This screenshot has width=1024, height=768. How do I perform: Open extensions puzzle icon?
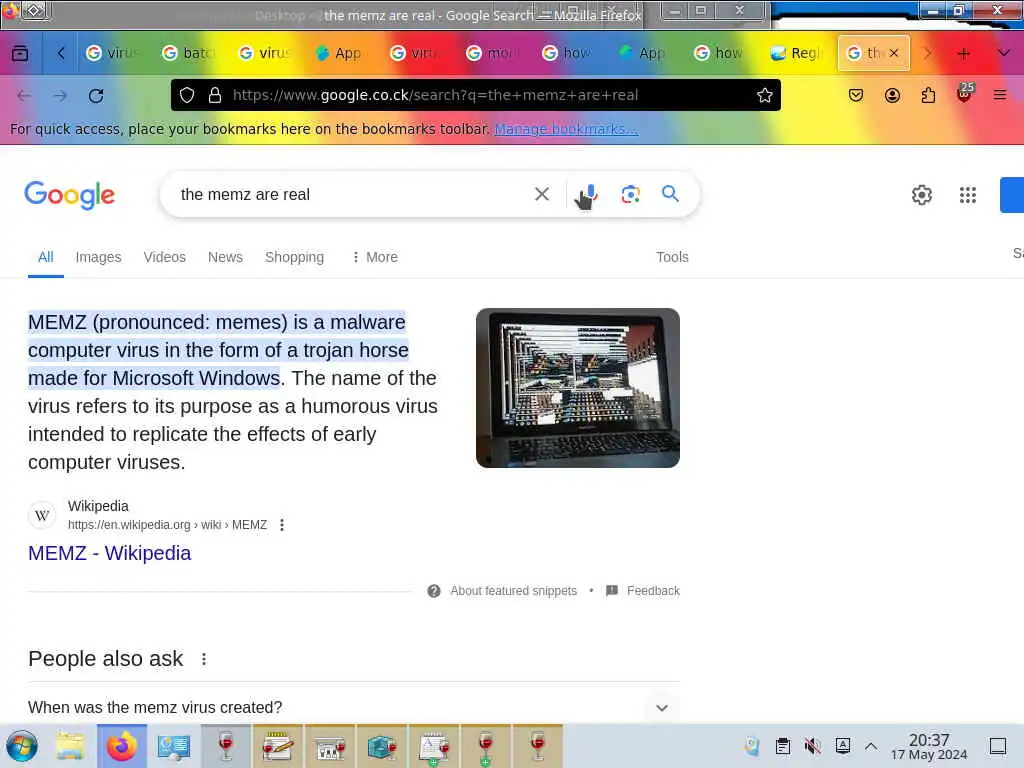[928, 95]
